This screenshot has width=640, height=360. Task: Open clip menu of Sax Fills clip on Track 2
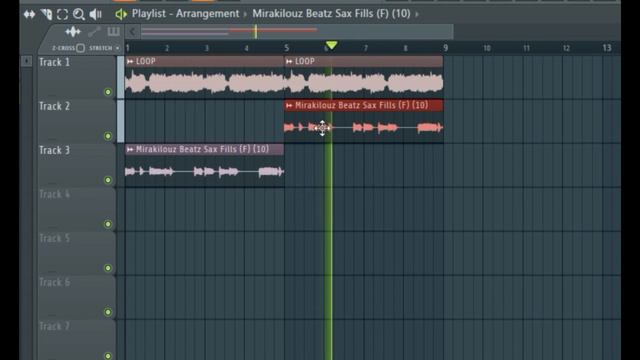click(289, 105)
